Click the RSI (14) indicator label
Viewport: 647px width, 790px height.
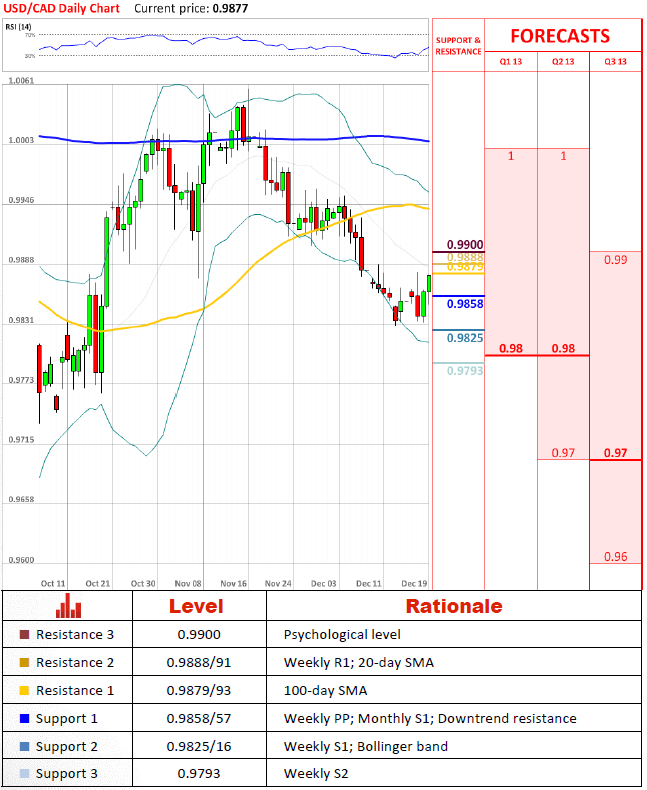(x=18, y=27)
